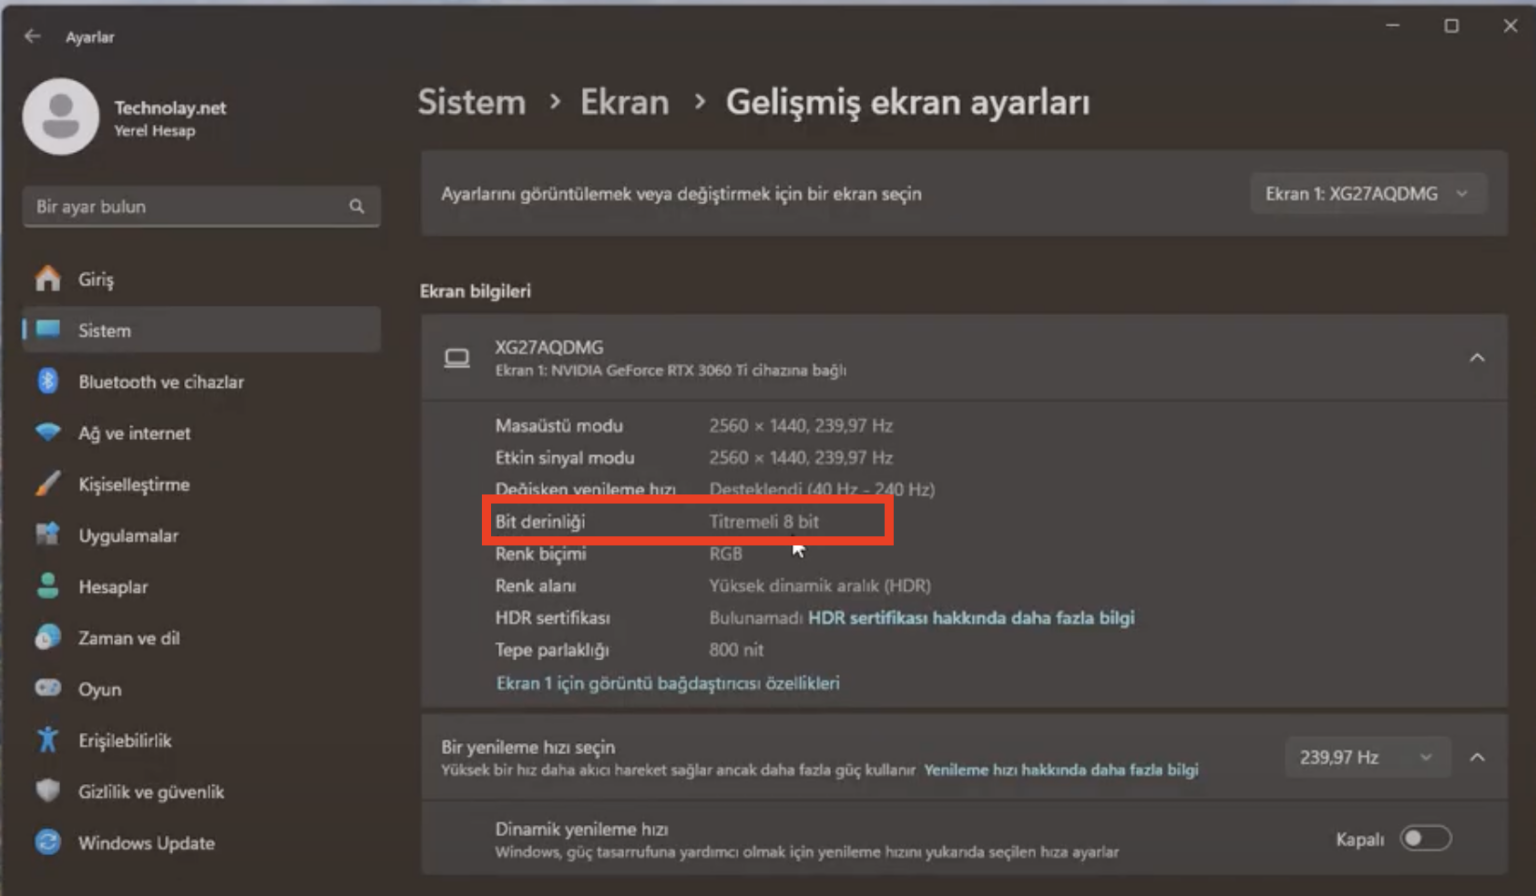Open the Ekran 1: XG27AQDMG display selector
Image resolution: width=1536 pixels, height=896 pixels.
[1367, 193]
